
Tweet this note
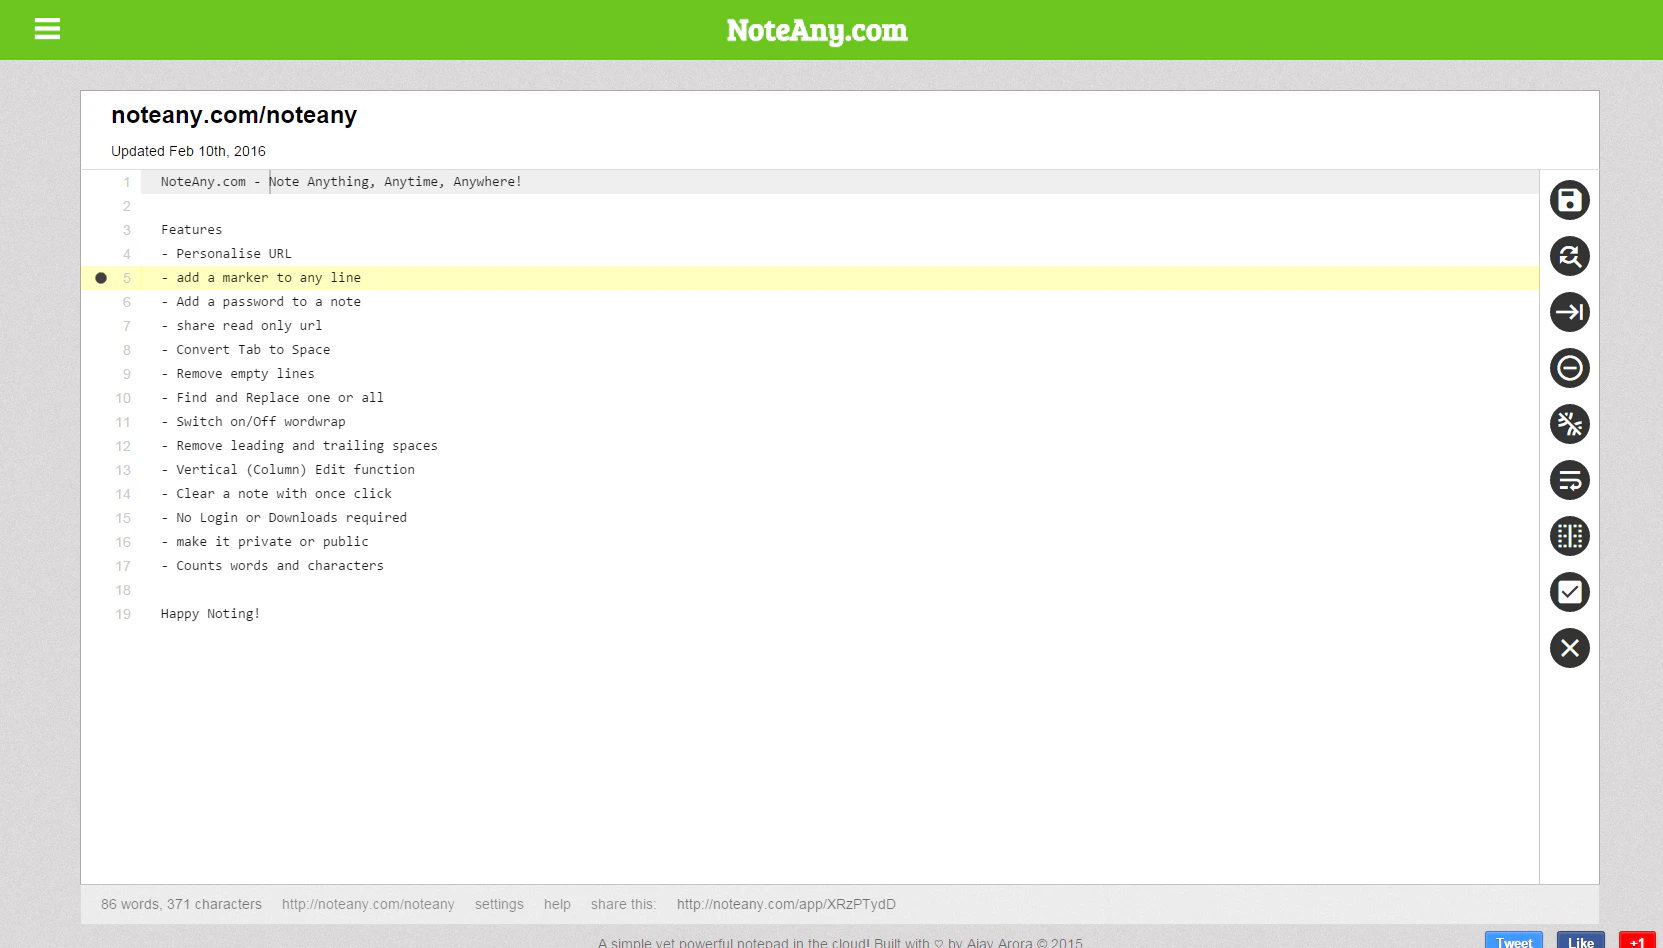[x=1513, y=941]
